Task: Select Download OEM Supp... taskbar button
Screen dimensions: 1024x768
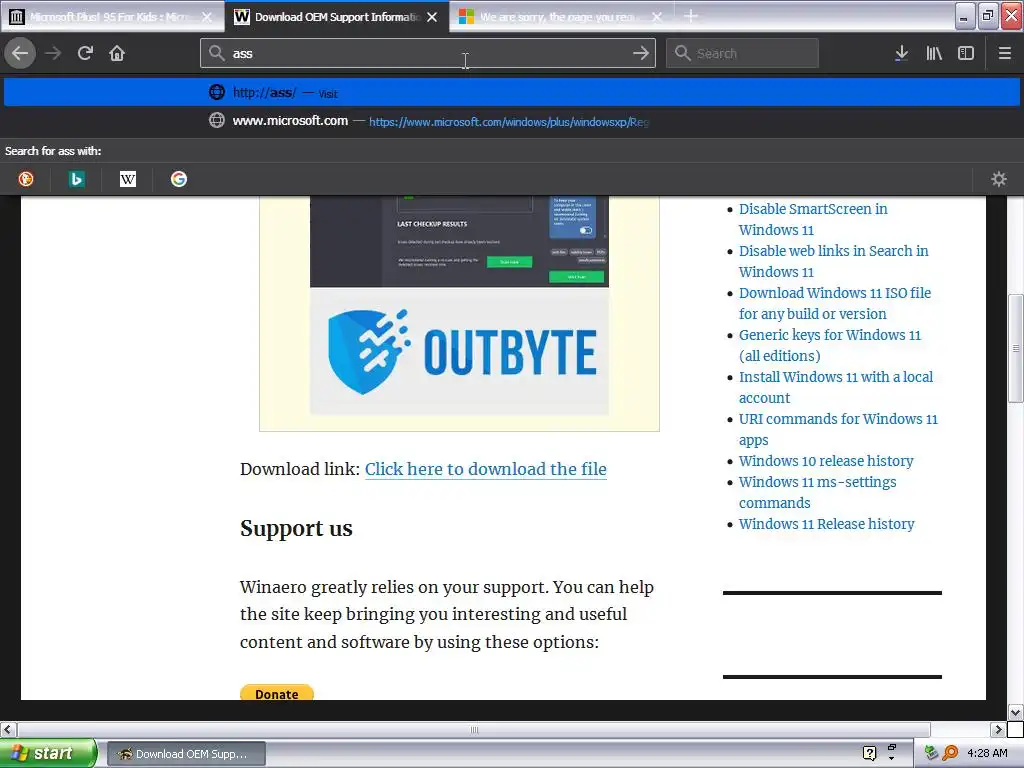Action: 186,754
